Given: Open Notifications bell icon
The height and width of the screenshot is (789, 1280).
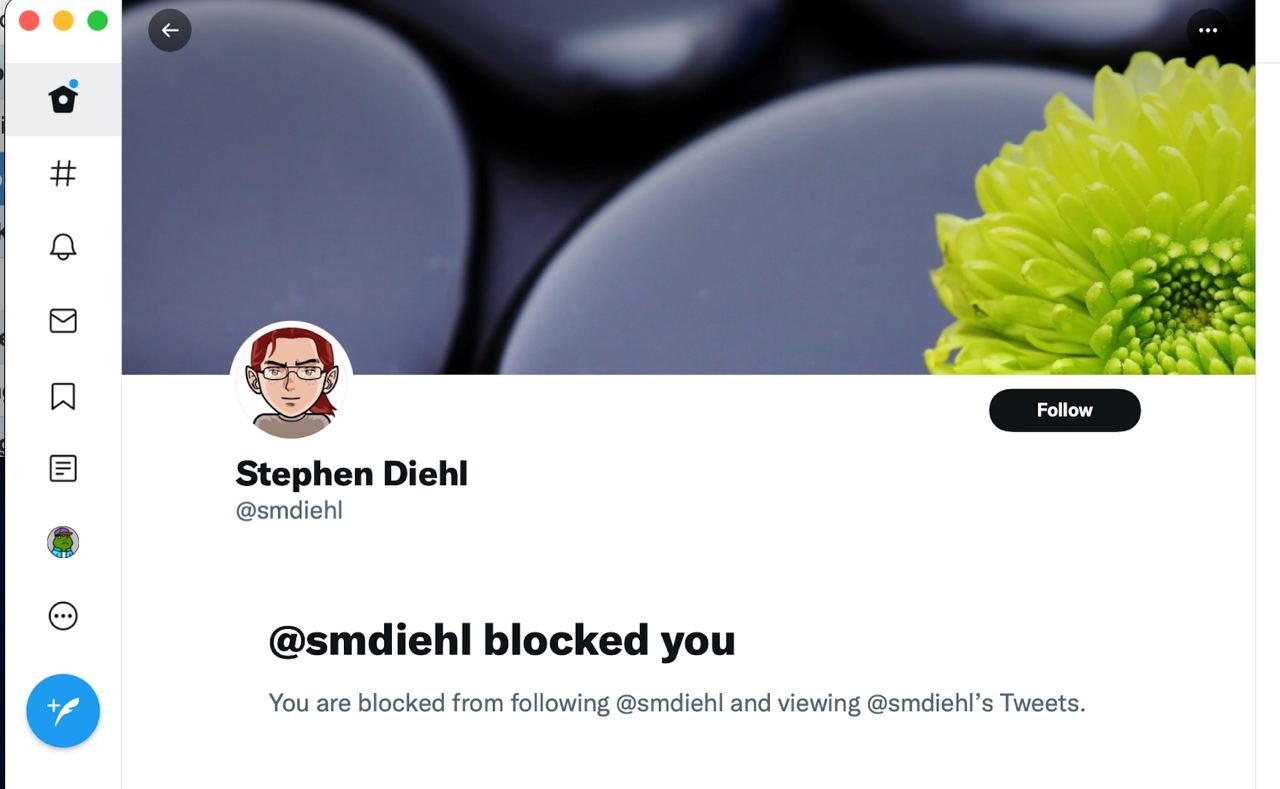Looking at the screenshot, I should [63, 247].
